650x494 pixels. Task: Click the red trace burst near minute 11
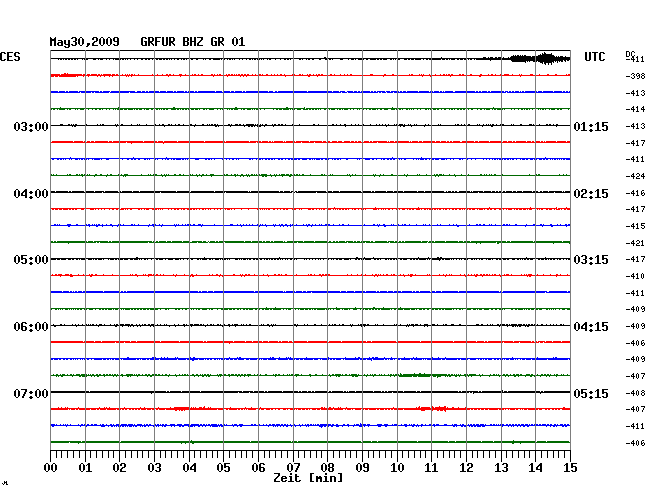point(433,409)
